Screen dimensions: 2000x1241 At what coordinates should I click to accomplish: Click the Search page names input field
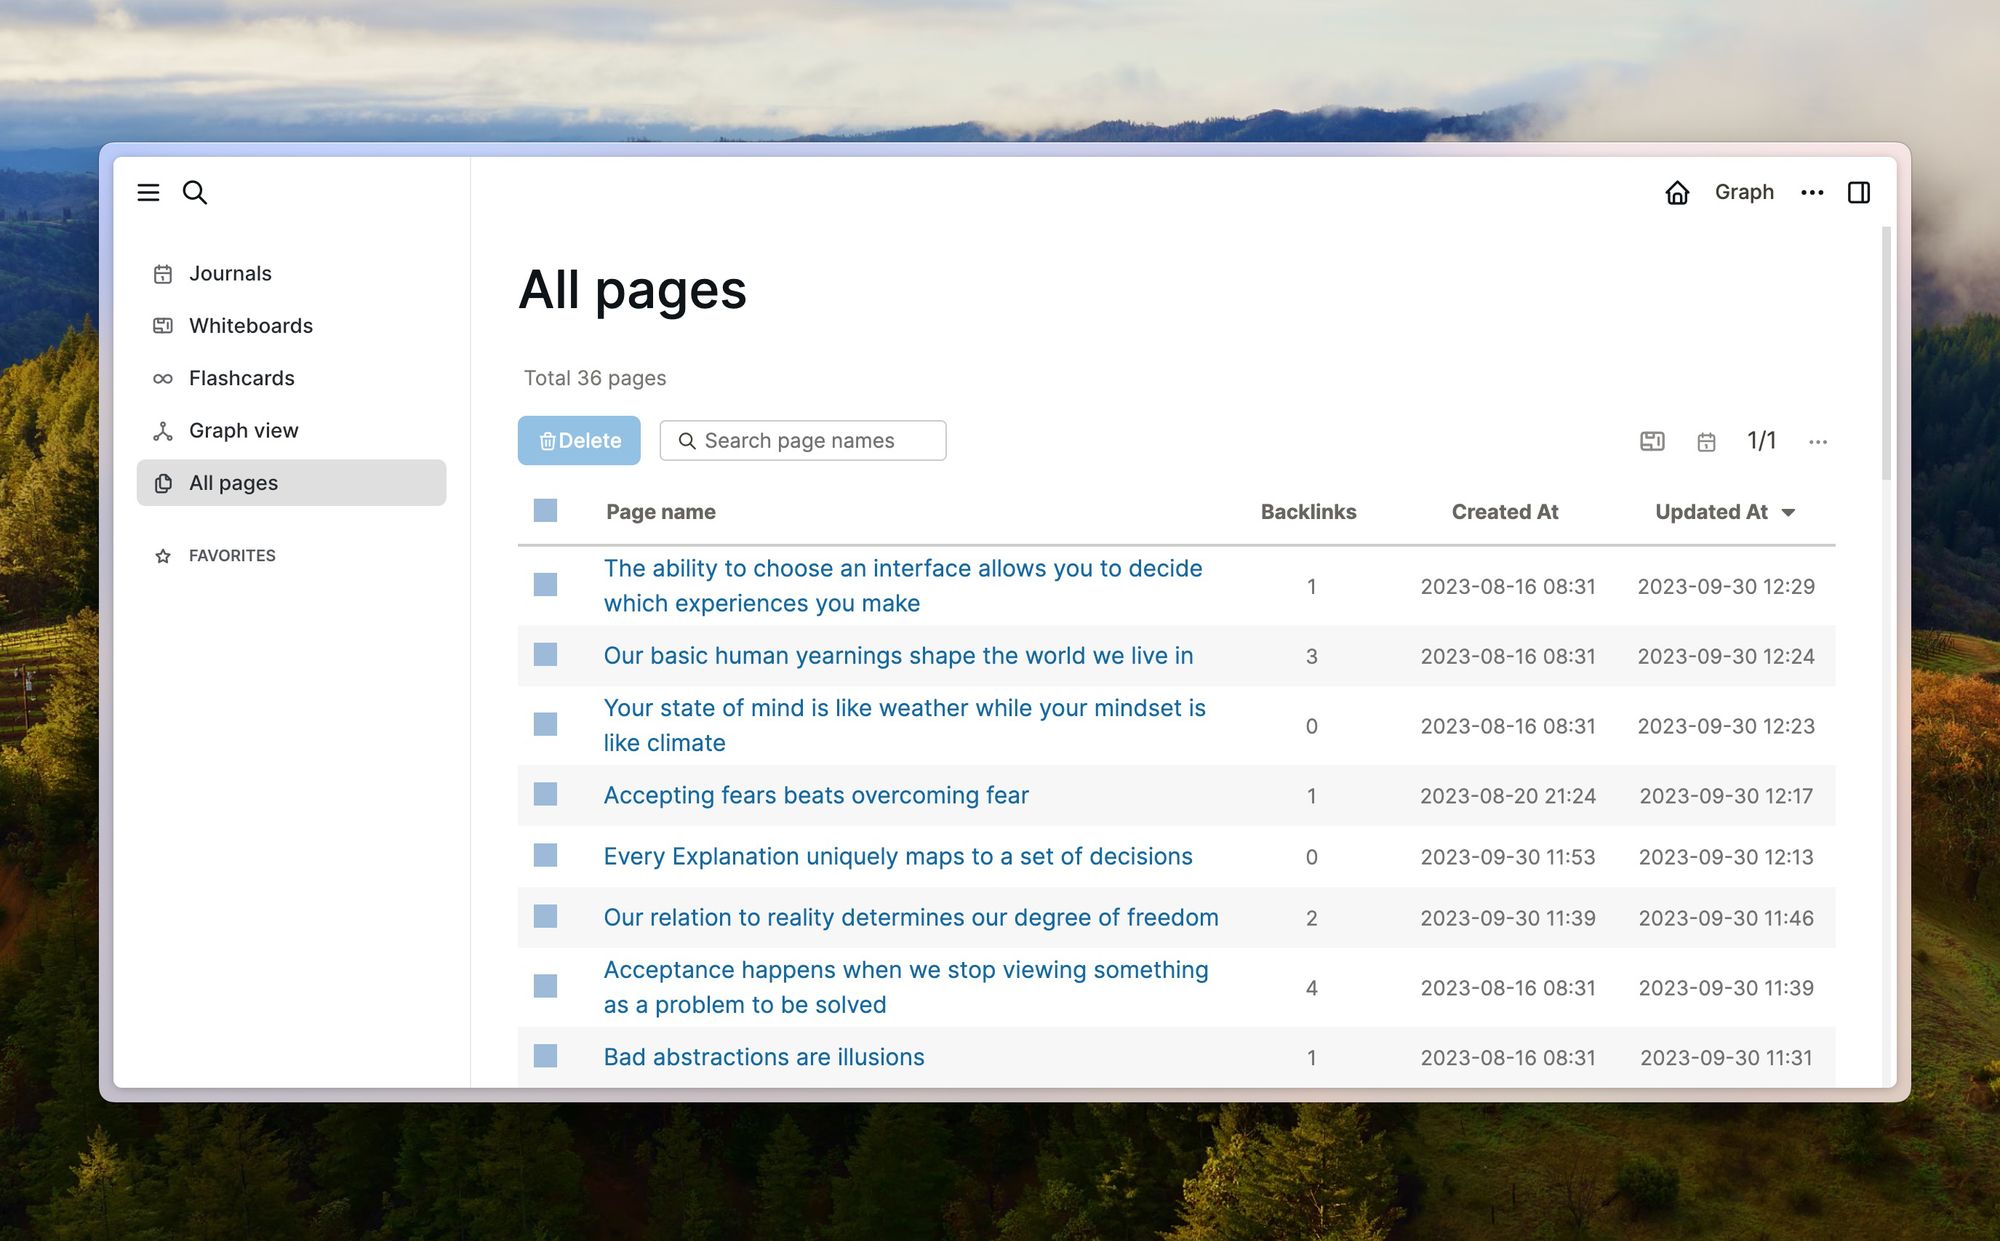802,439
